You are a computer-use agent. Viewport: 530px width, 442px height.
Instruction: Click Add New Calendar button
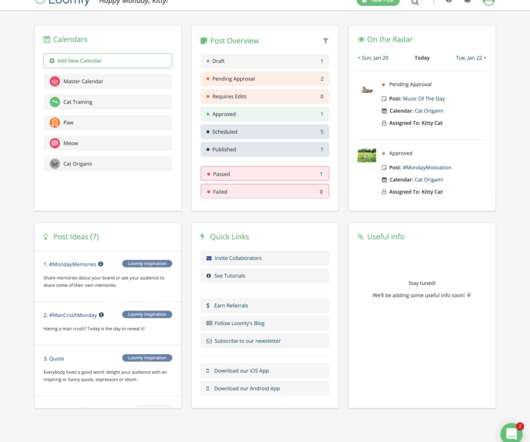107,61
